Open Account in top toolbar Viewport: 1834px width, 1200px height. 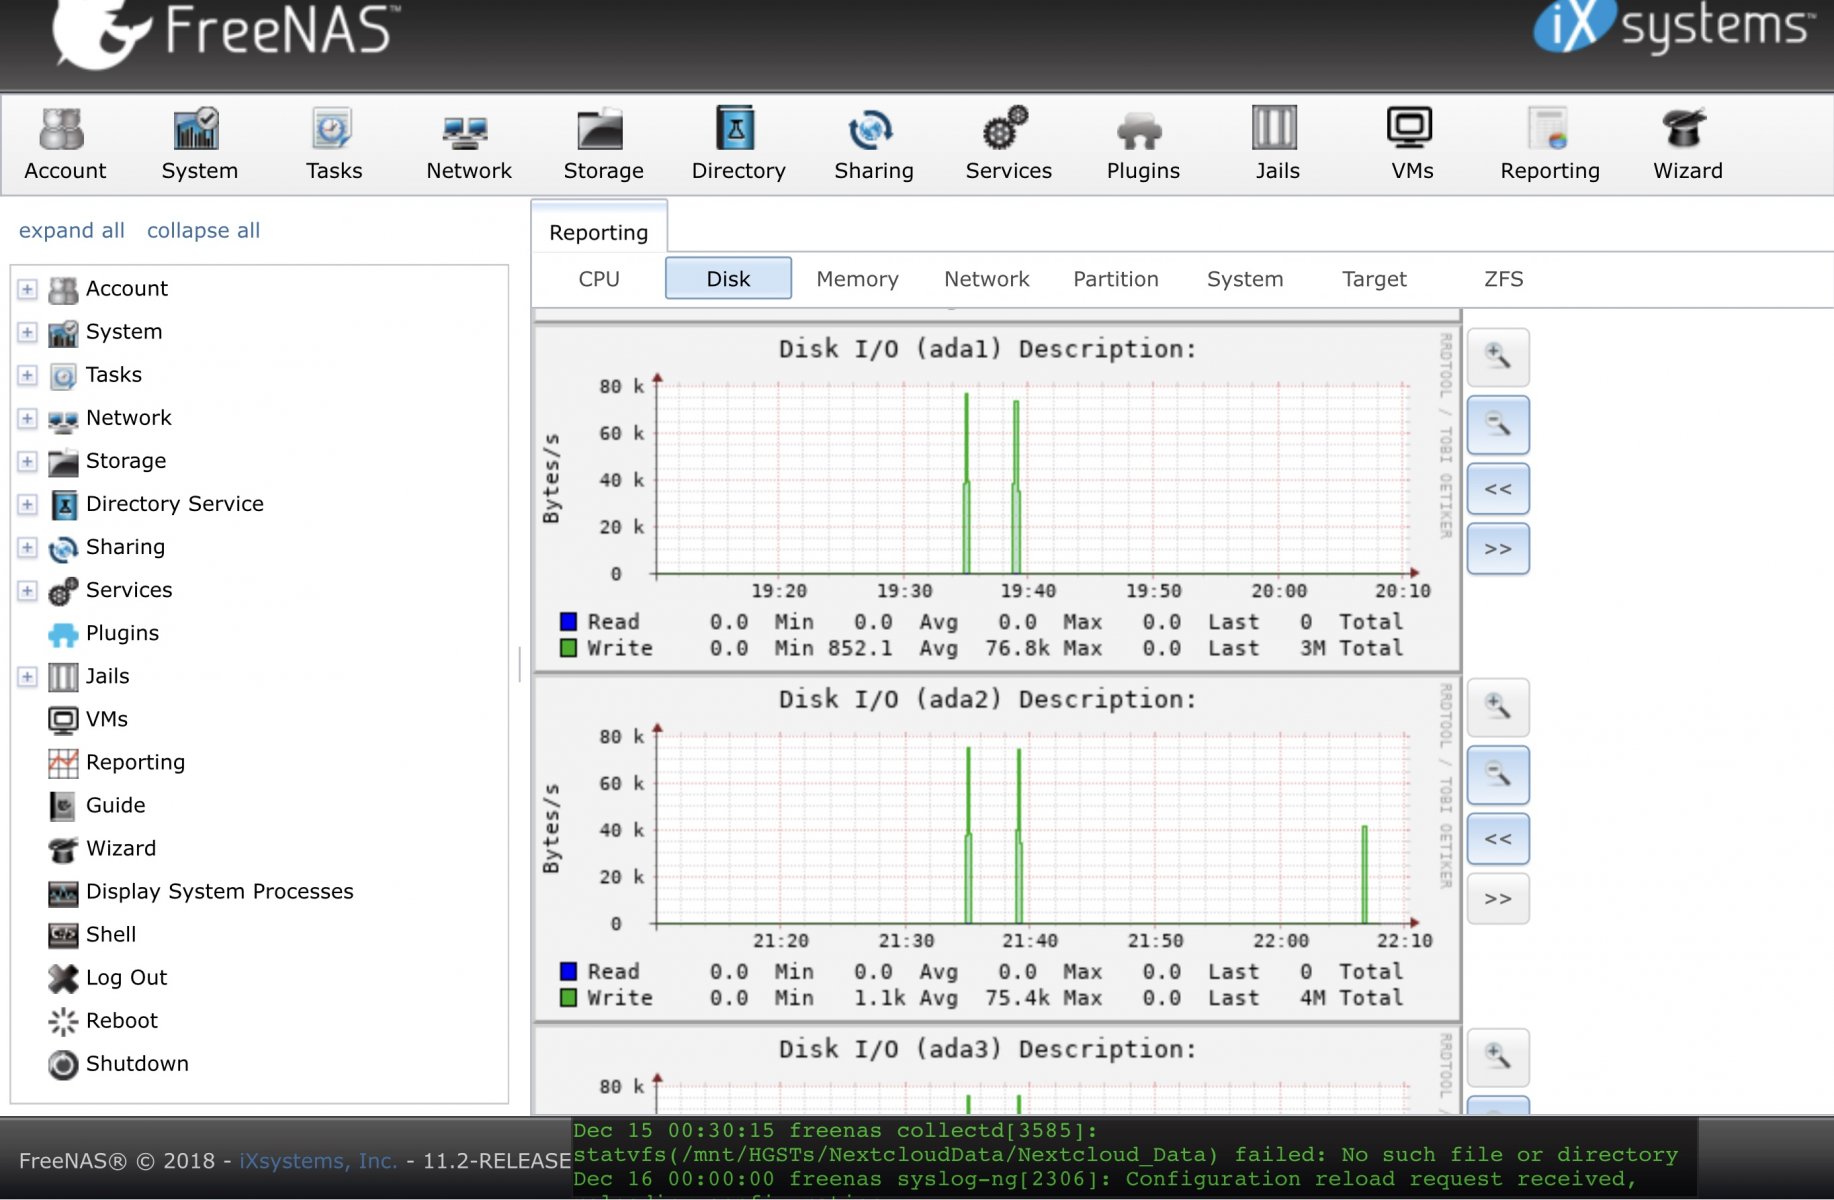pos(65,145)
